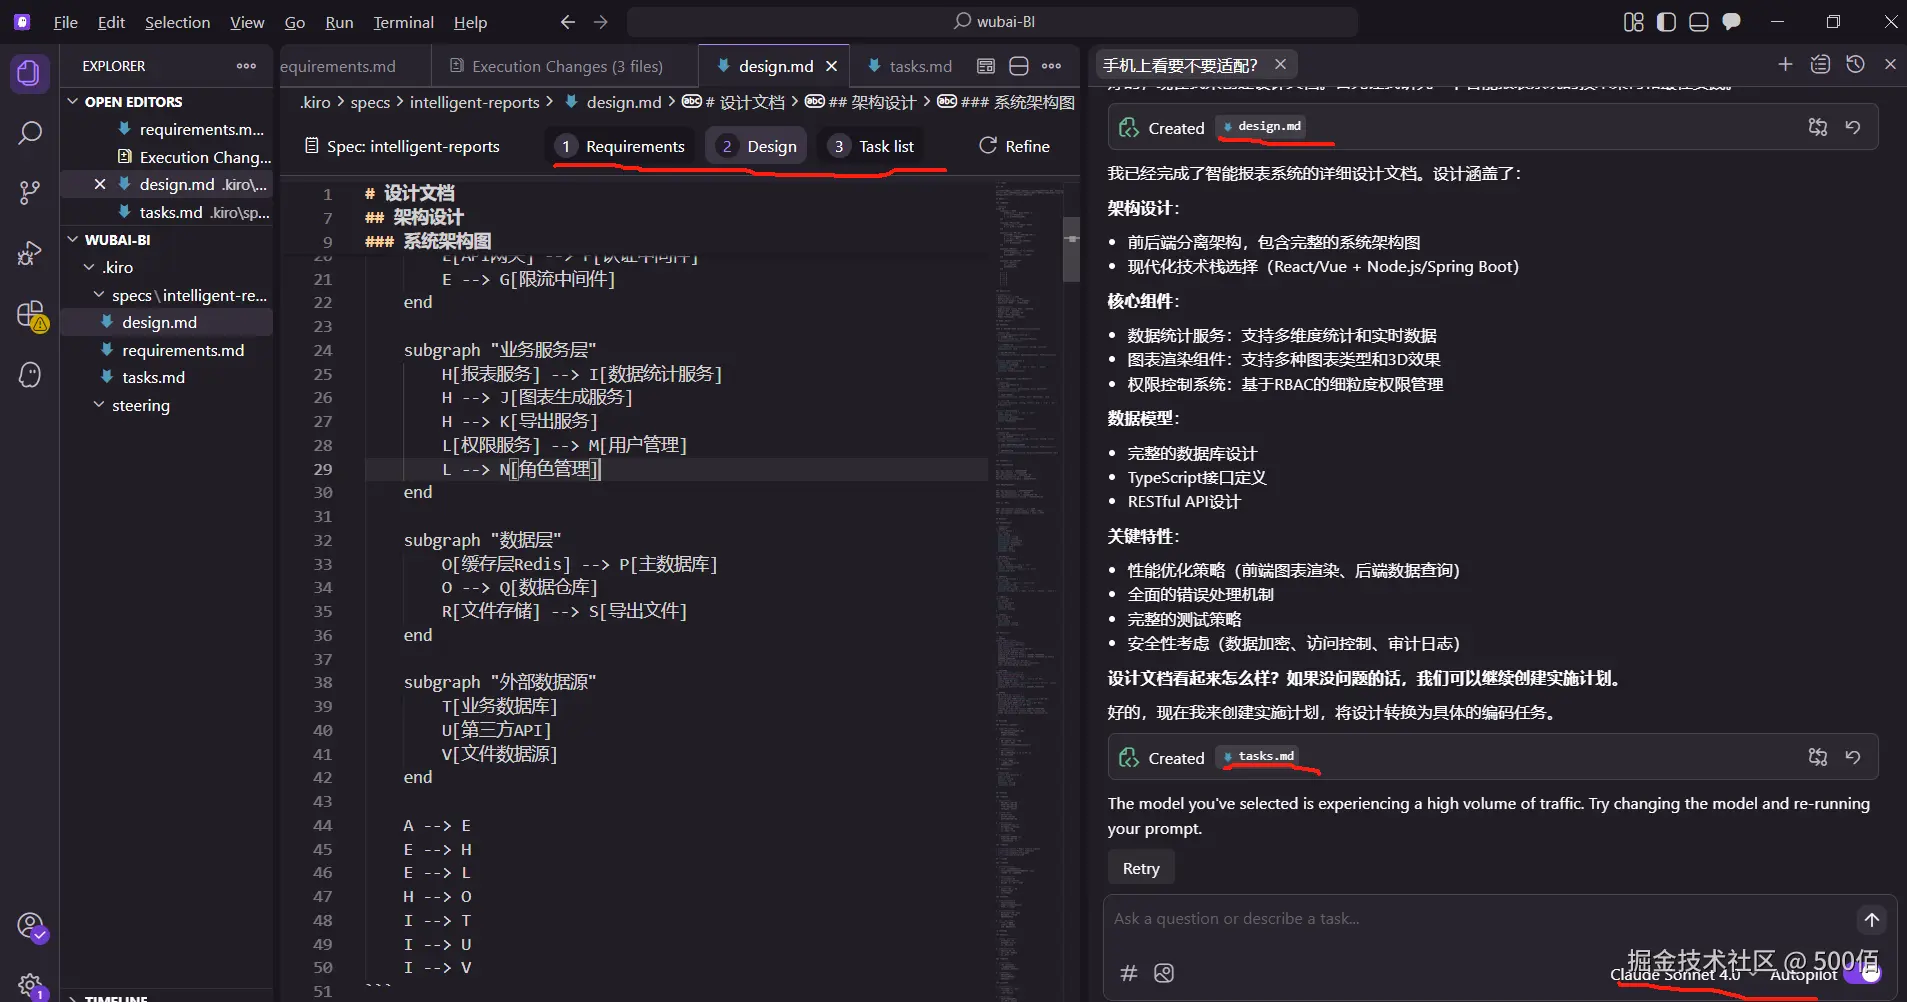Expand the TIMELINE section
The image size is (1907, 1002).
(166, 996)
